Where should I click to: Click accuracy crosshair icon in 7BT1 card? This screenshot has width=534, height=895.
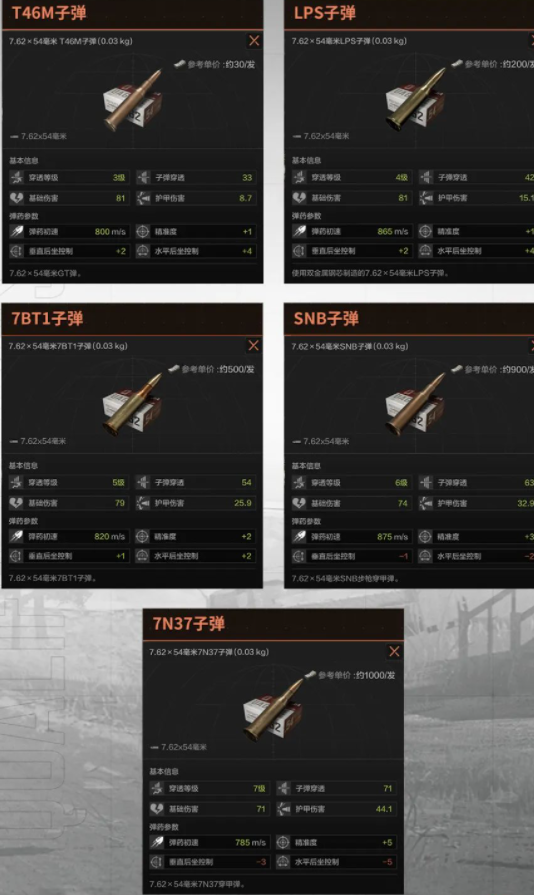click(142, 536)
